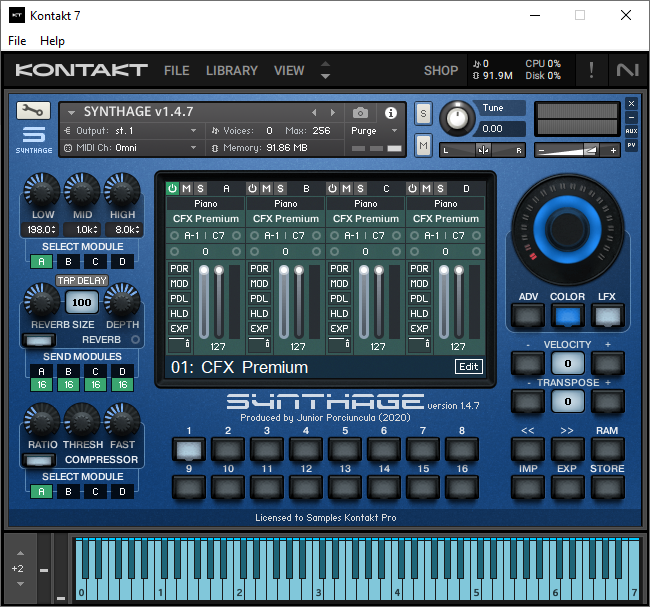The height and width of the screenshot is (607, 650).
Task: Minimize the instrument view with minus icon
Action: (631, 117)
